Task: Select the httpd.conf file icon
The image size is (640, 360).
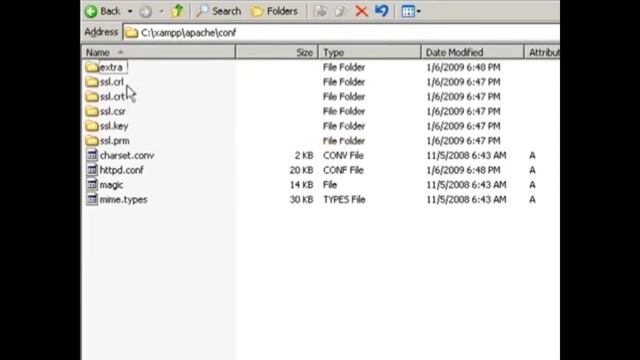Action: 92,170
